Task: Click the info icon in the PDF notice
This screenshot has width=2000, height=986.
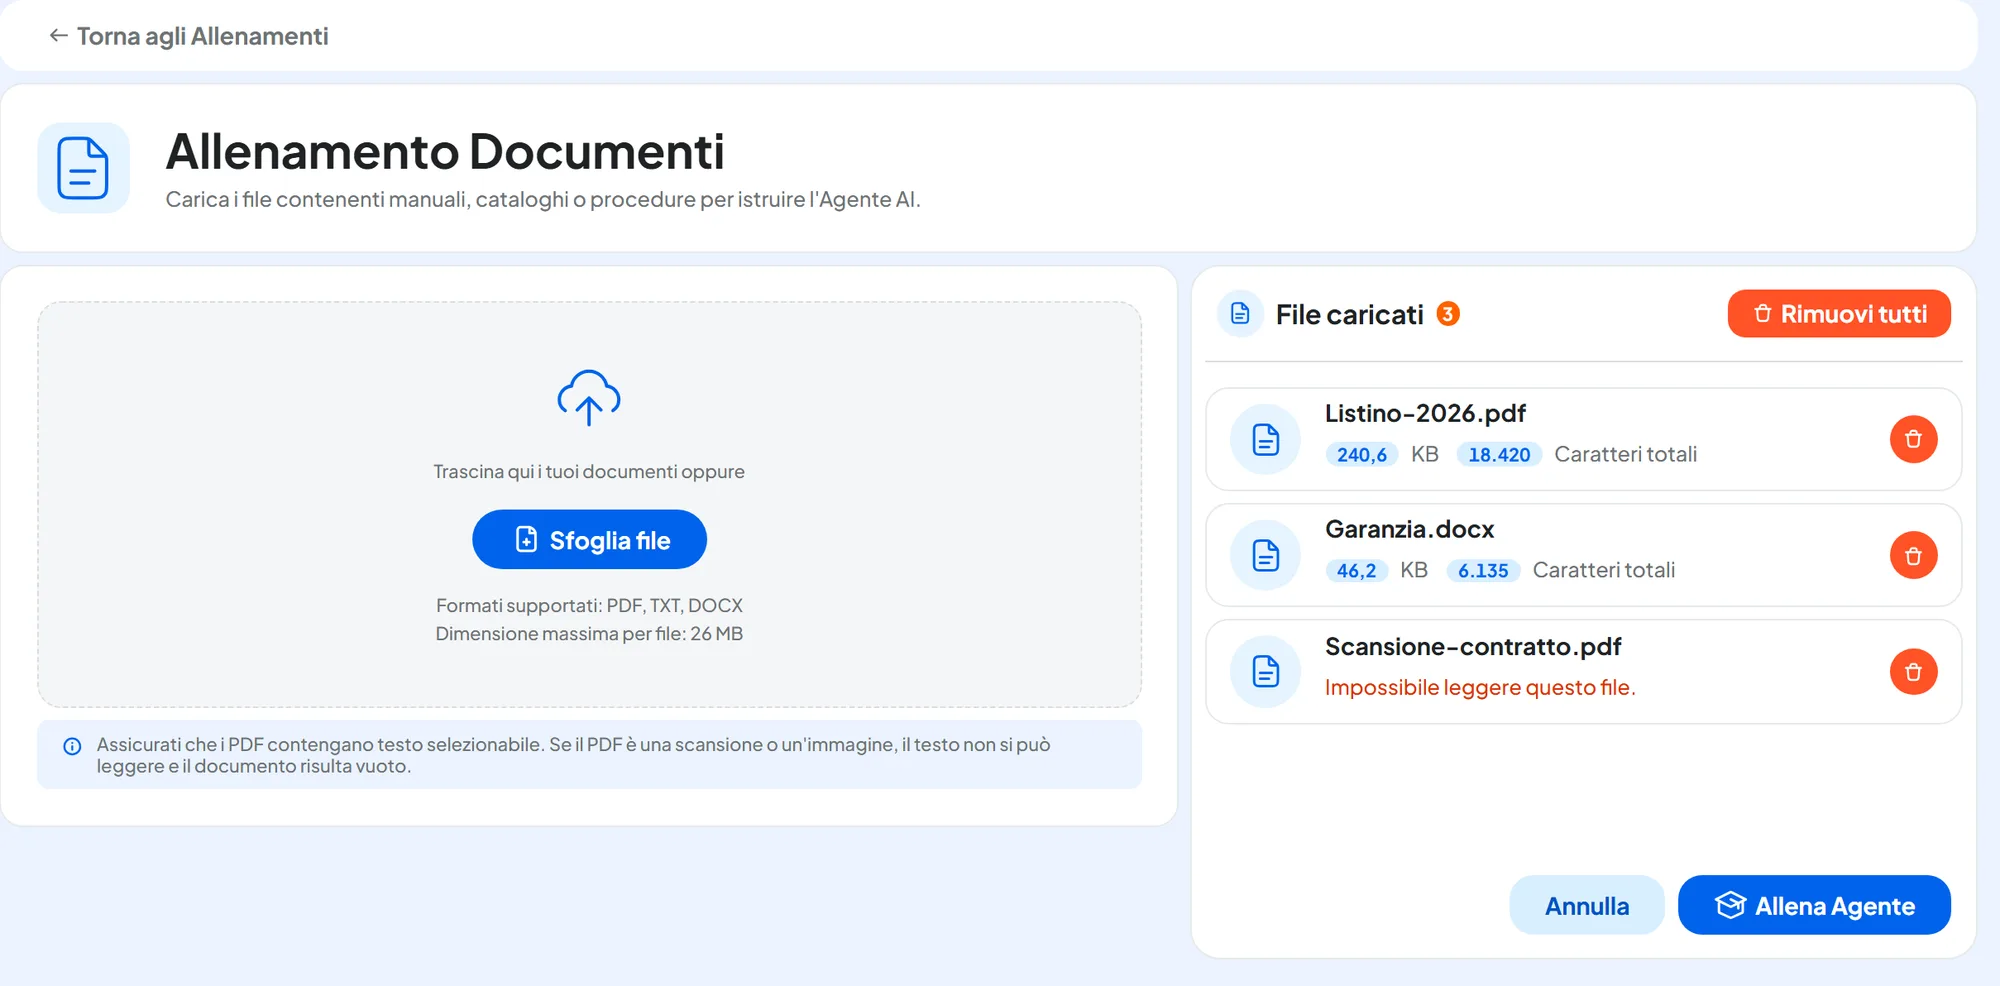Action: [72, 746]
